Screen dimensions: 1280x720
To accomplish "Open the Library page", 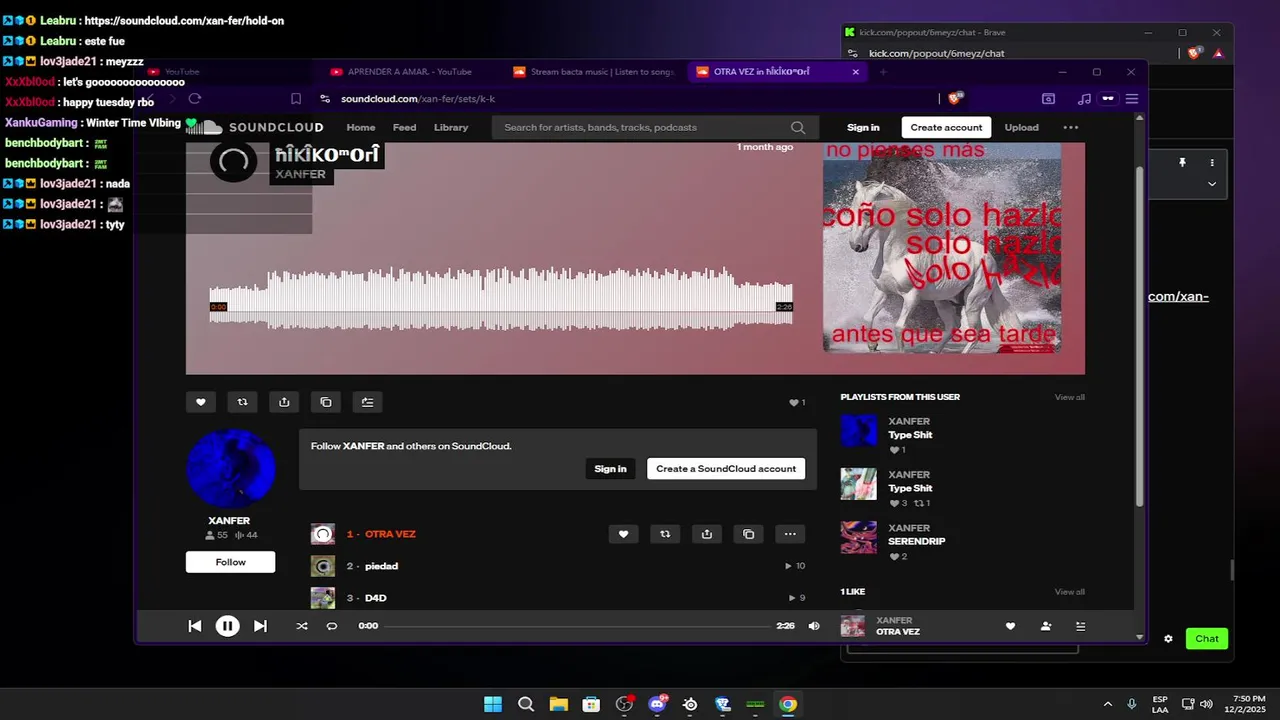I will (x=451, y=127).
